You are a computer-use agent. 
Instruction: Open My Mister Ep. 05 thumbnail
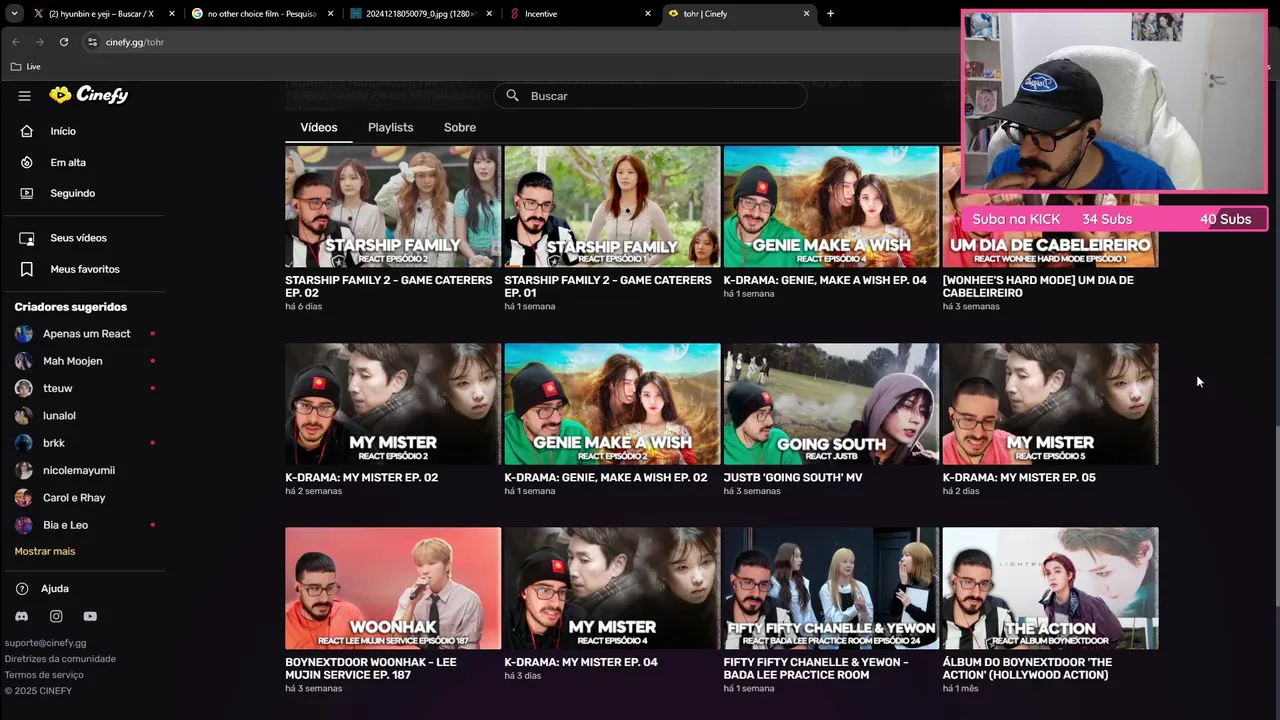[x=1050, y=404]
